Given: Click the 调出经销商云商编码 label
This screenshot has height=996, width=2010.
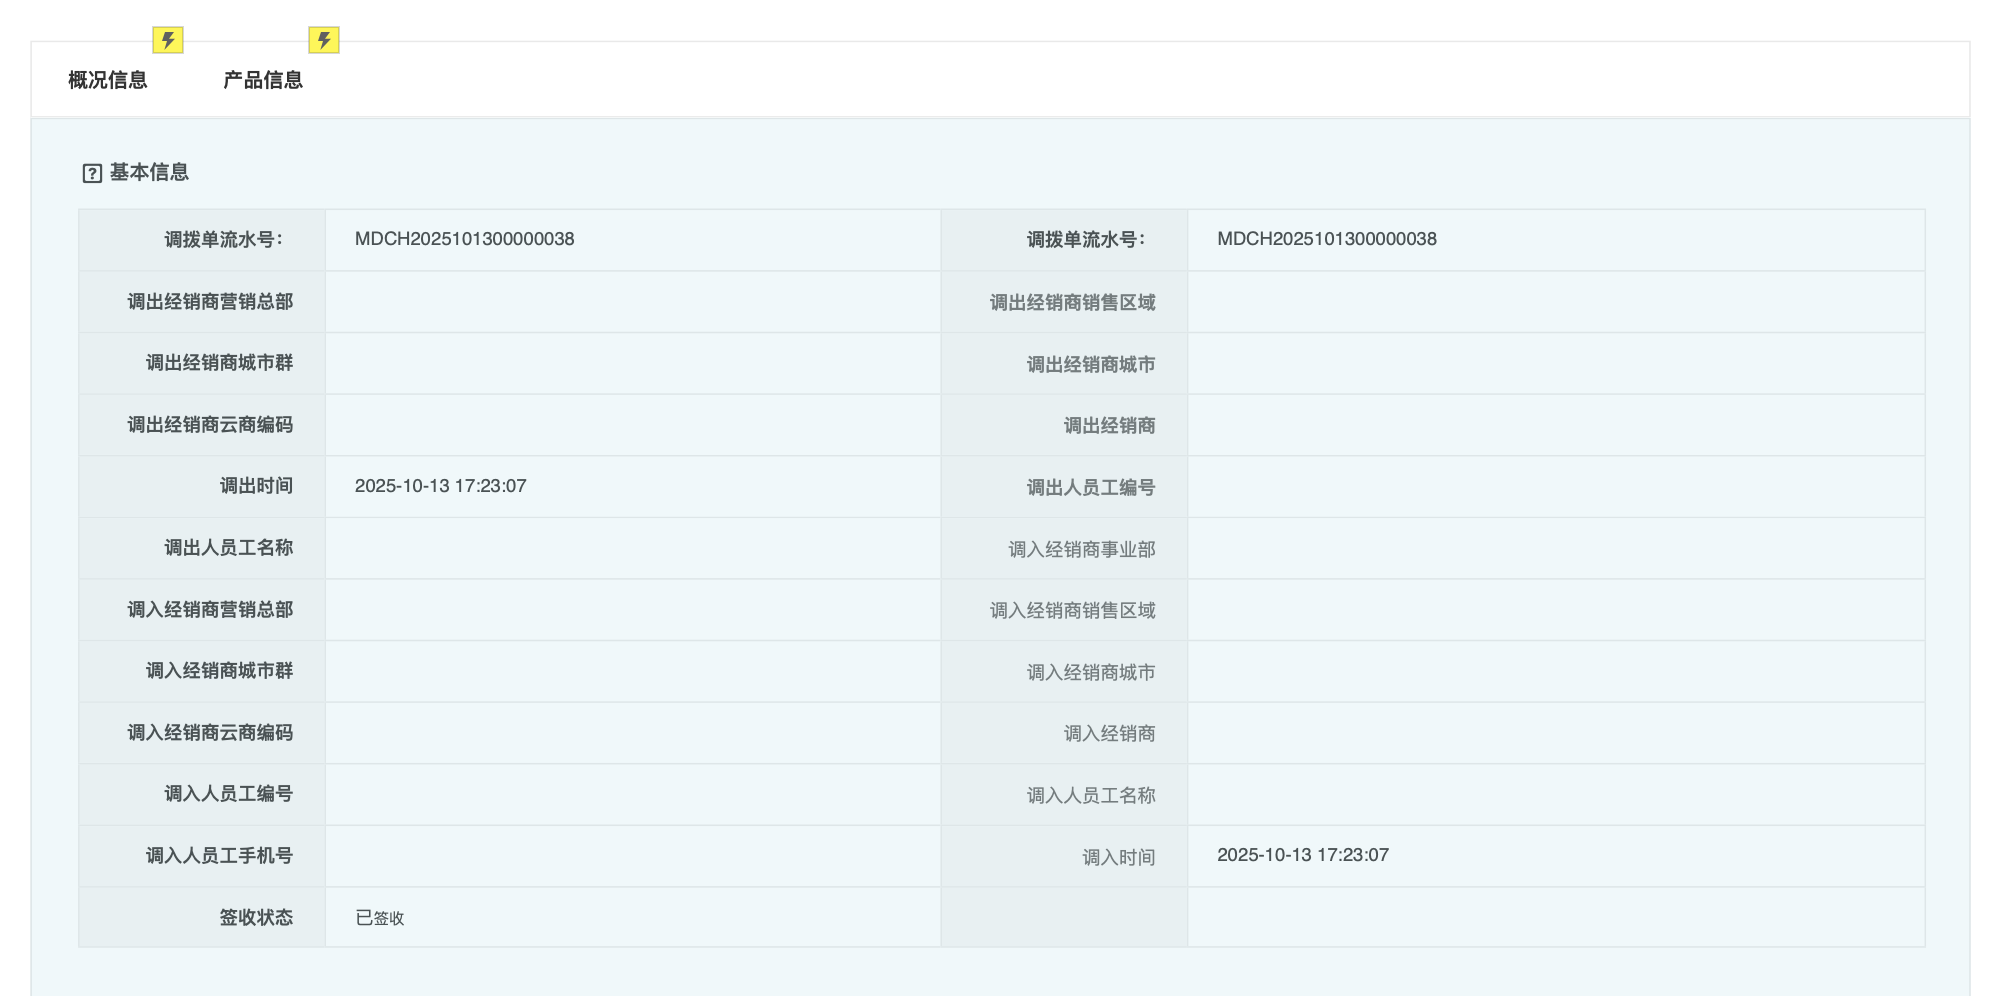Looking at the screenshot, I should pos(210,425).
